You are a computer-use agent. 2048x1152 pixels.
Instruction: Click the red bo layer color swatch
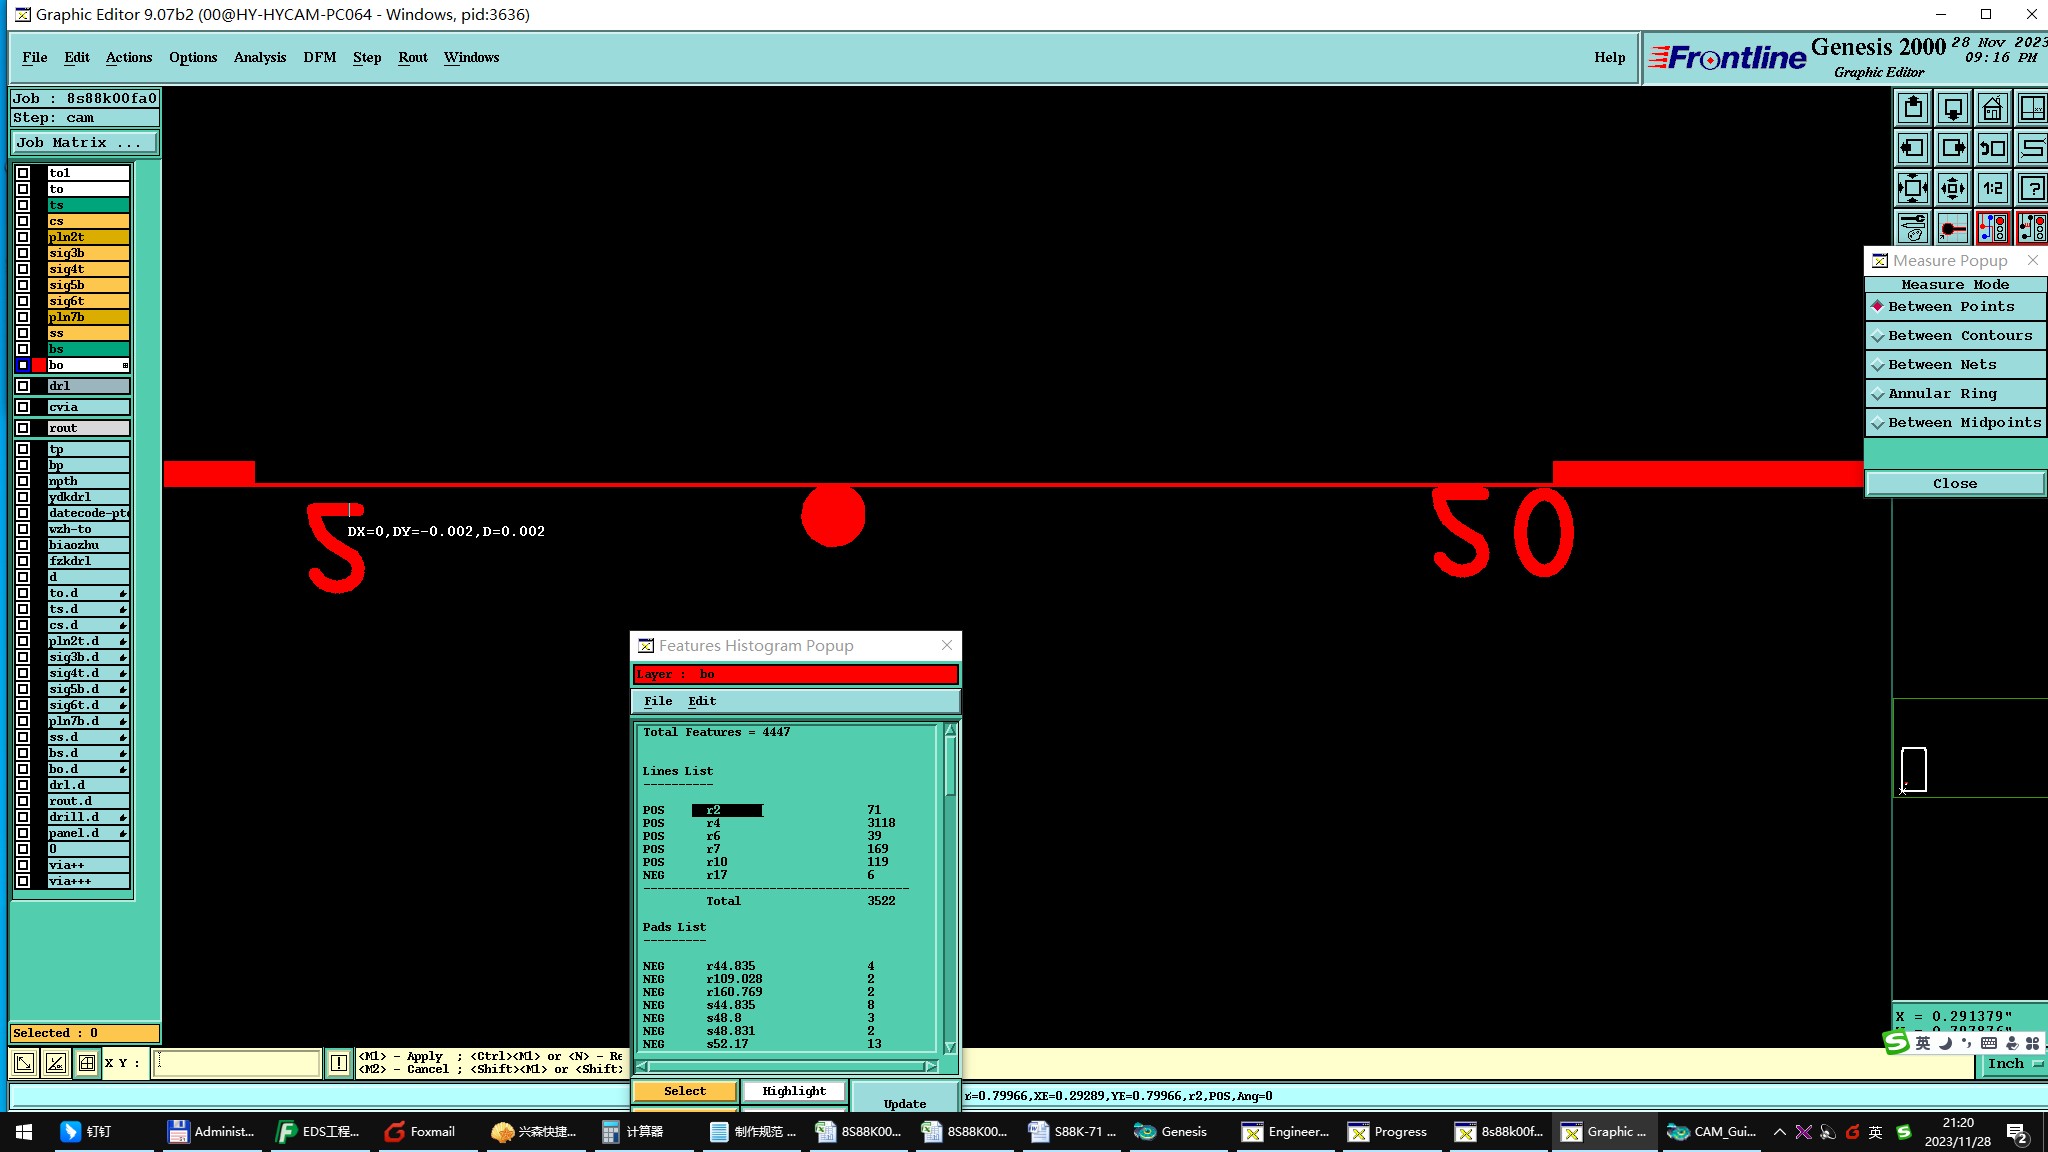pos(39,365)
